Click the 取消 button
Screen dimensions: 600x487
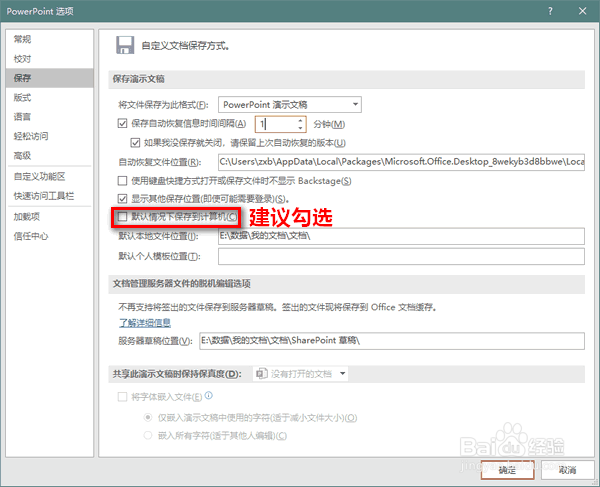coord(567,470)
